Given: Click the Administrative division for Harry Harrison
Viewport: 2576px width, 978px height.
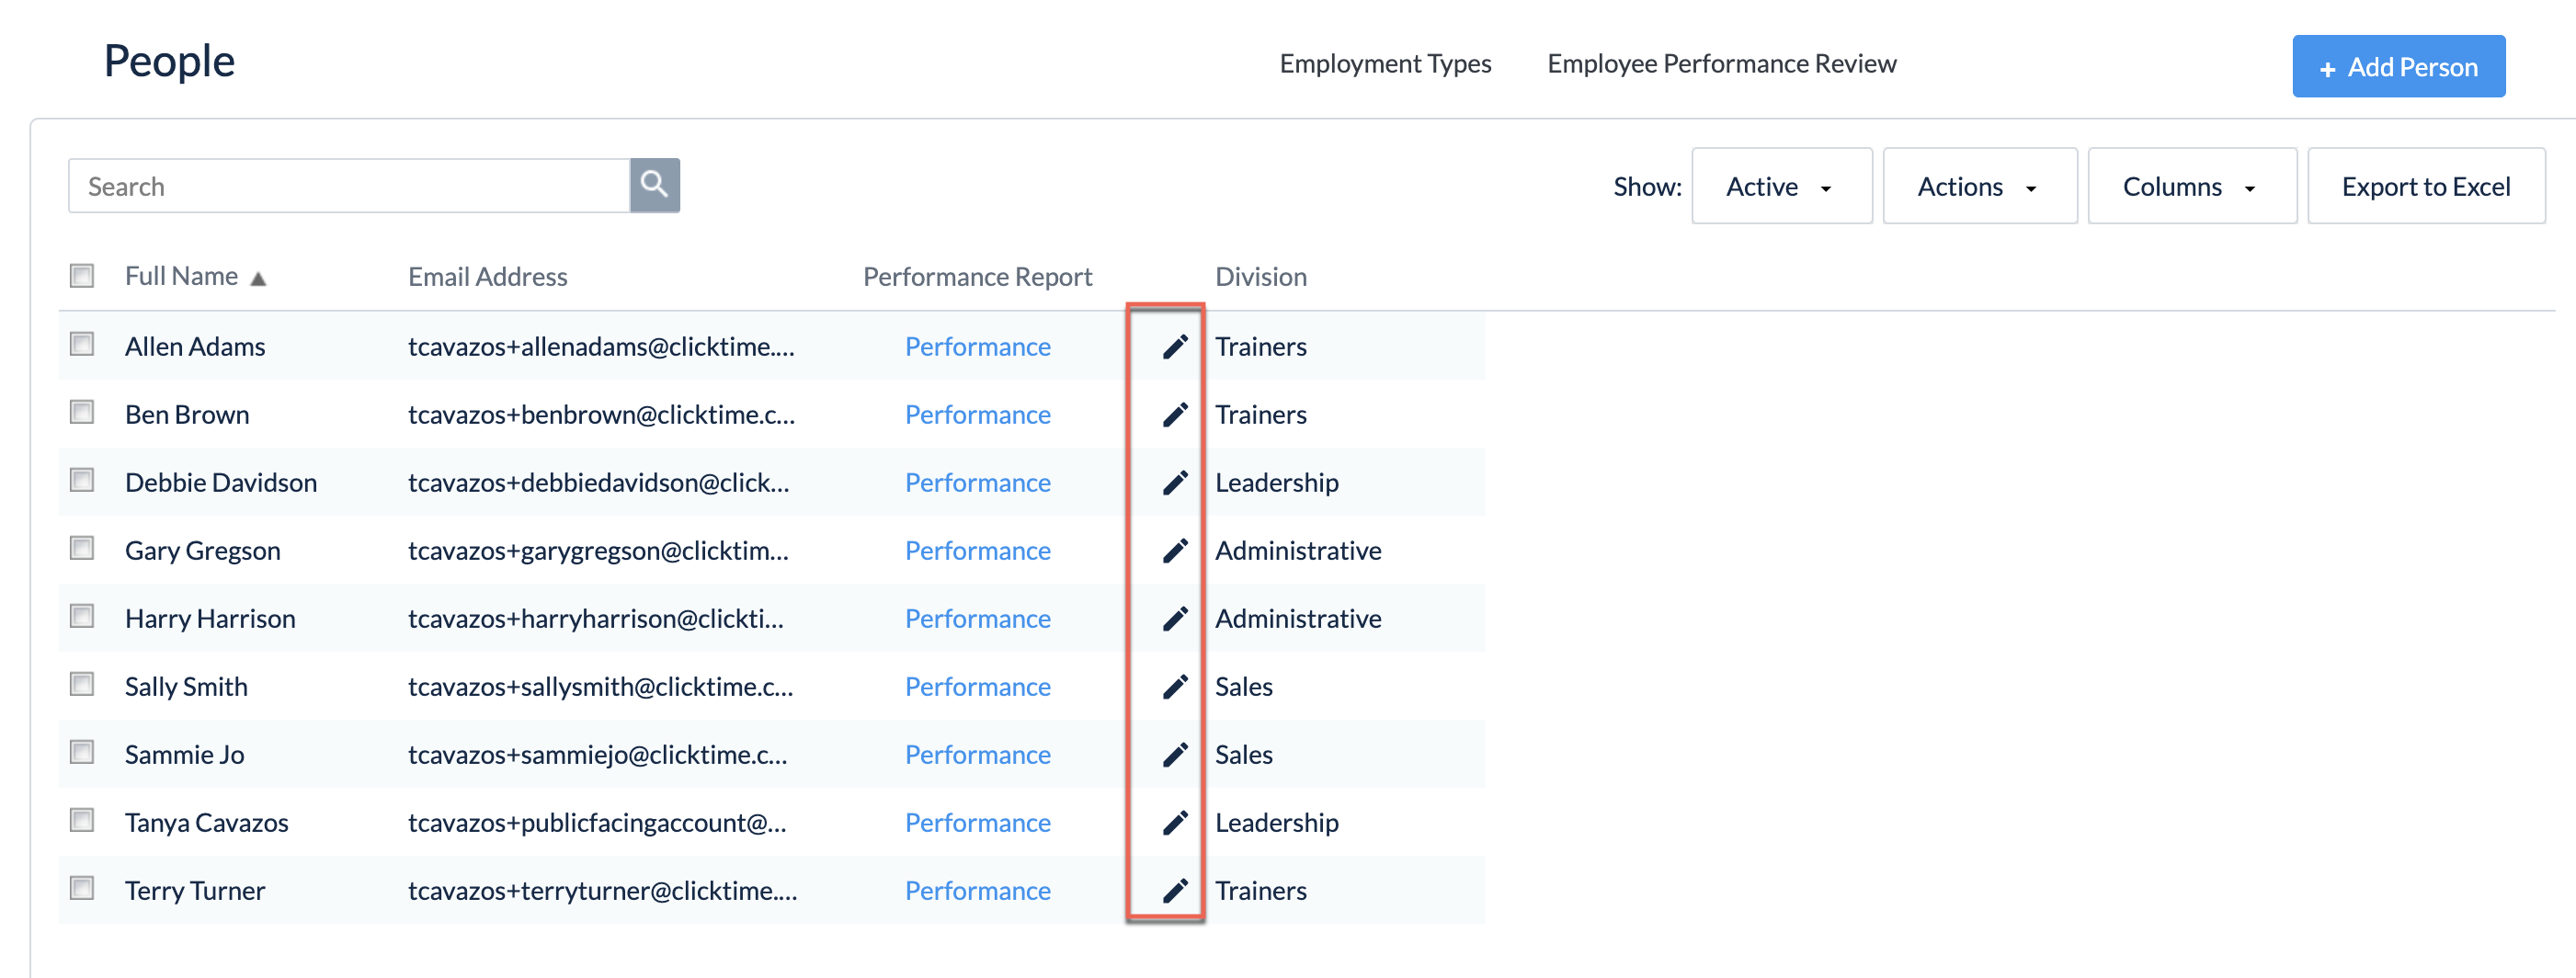Looking at the screenshot, I should point(1298,619).
